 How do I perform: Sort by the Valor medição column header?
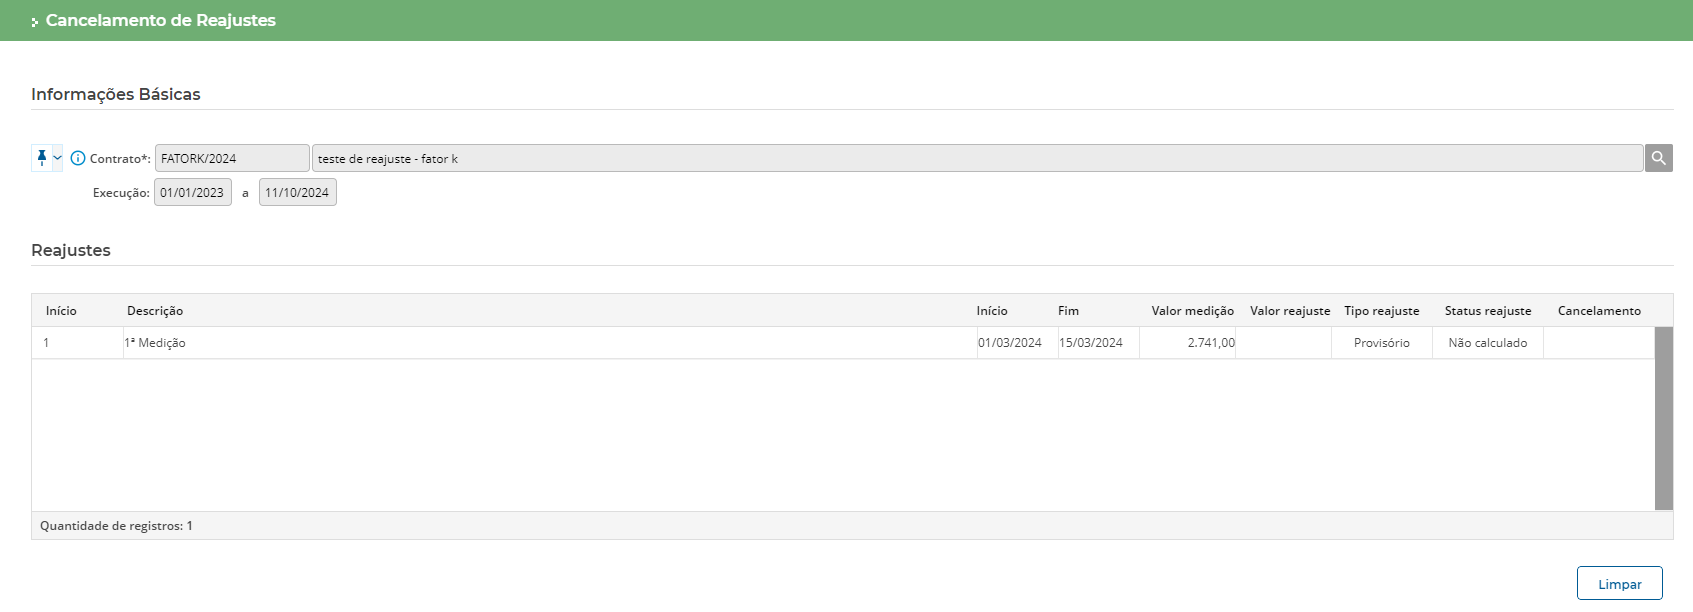(x=1192, y=311)
